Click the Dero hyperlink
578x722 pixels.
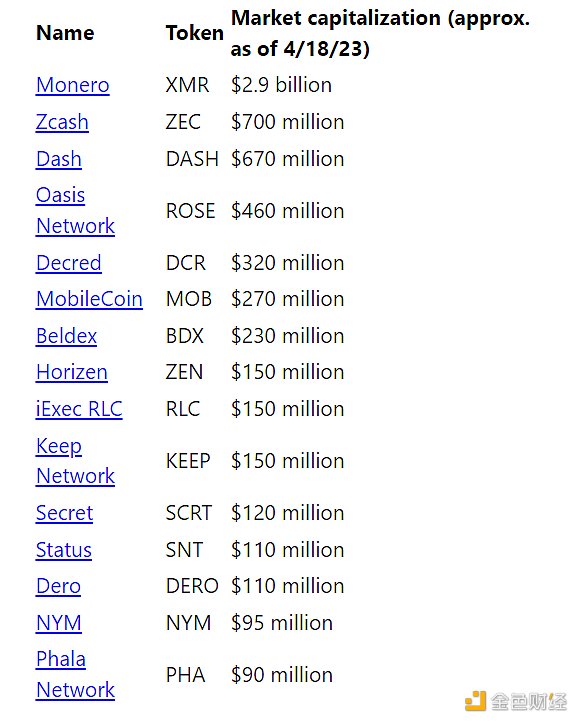[x=58, y=586]
